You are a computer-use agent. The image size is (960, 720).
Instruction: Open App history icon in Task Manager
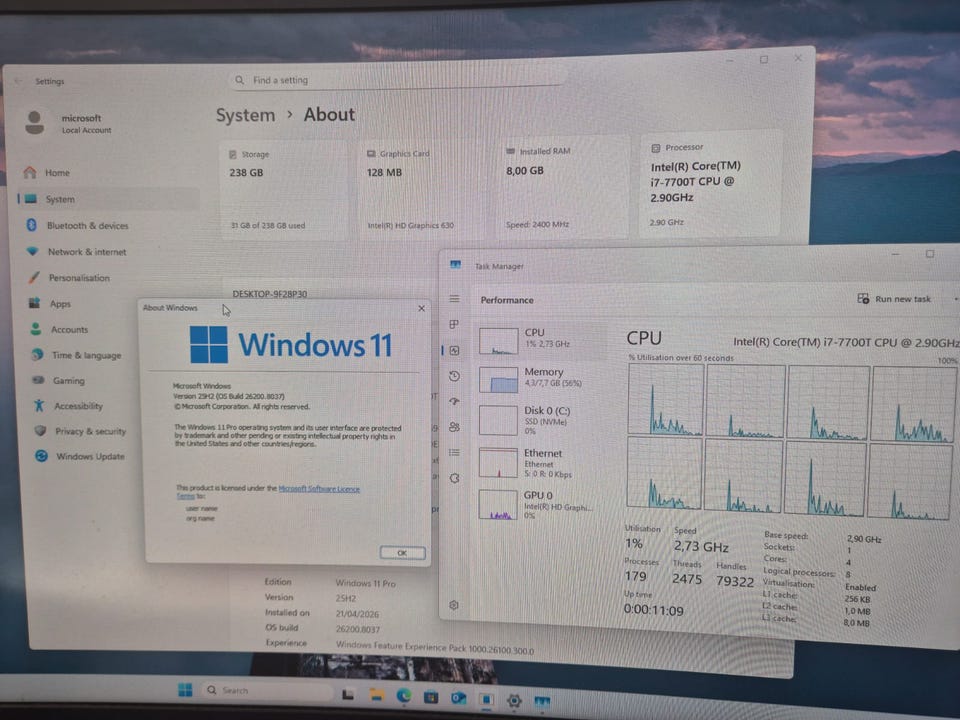pos(454,376)
